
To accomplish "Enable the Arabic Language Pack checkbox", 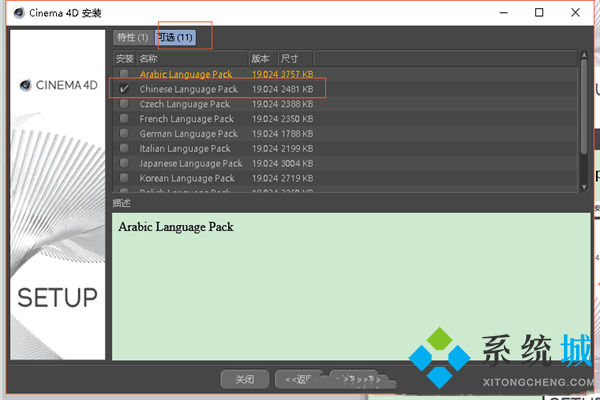I will click(x=124, y=74).
